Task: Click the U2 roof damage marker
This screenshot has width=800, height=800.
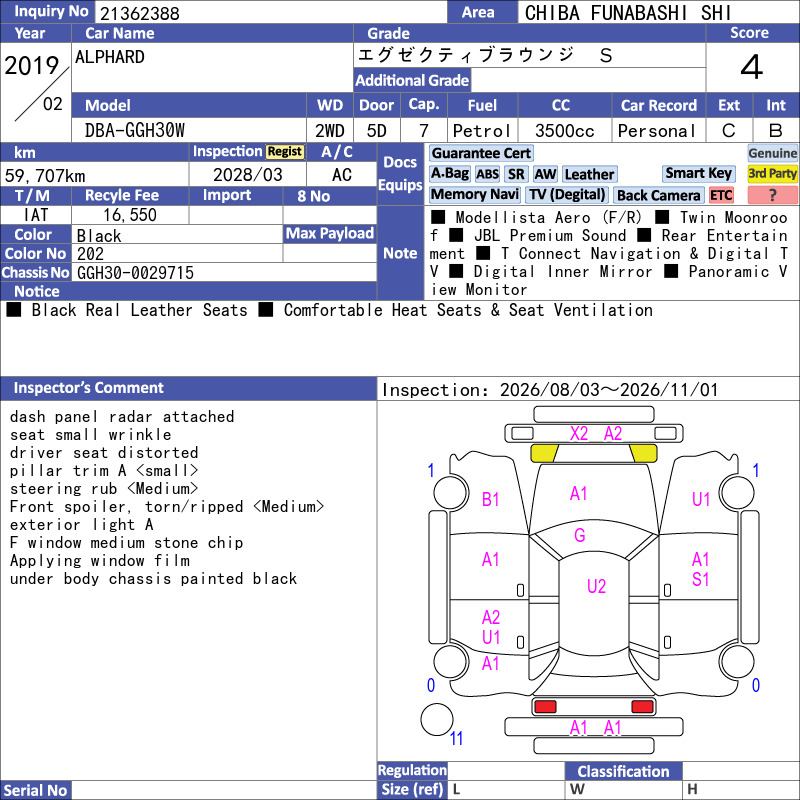Action: point(596,586)
